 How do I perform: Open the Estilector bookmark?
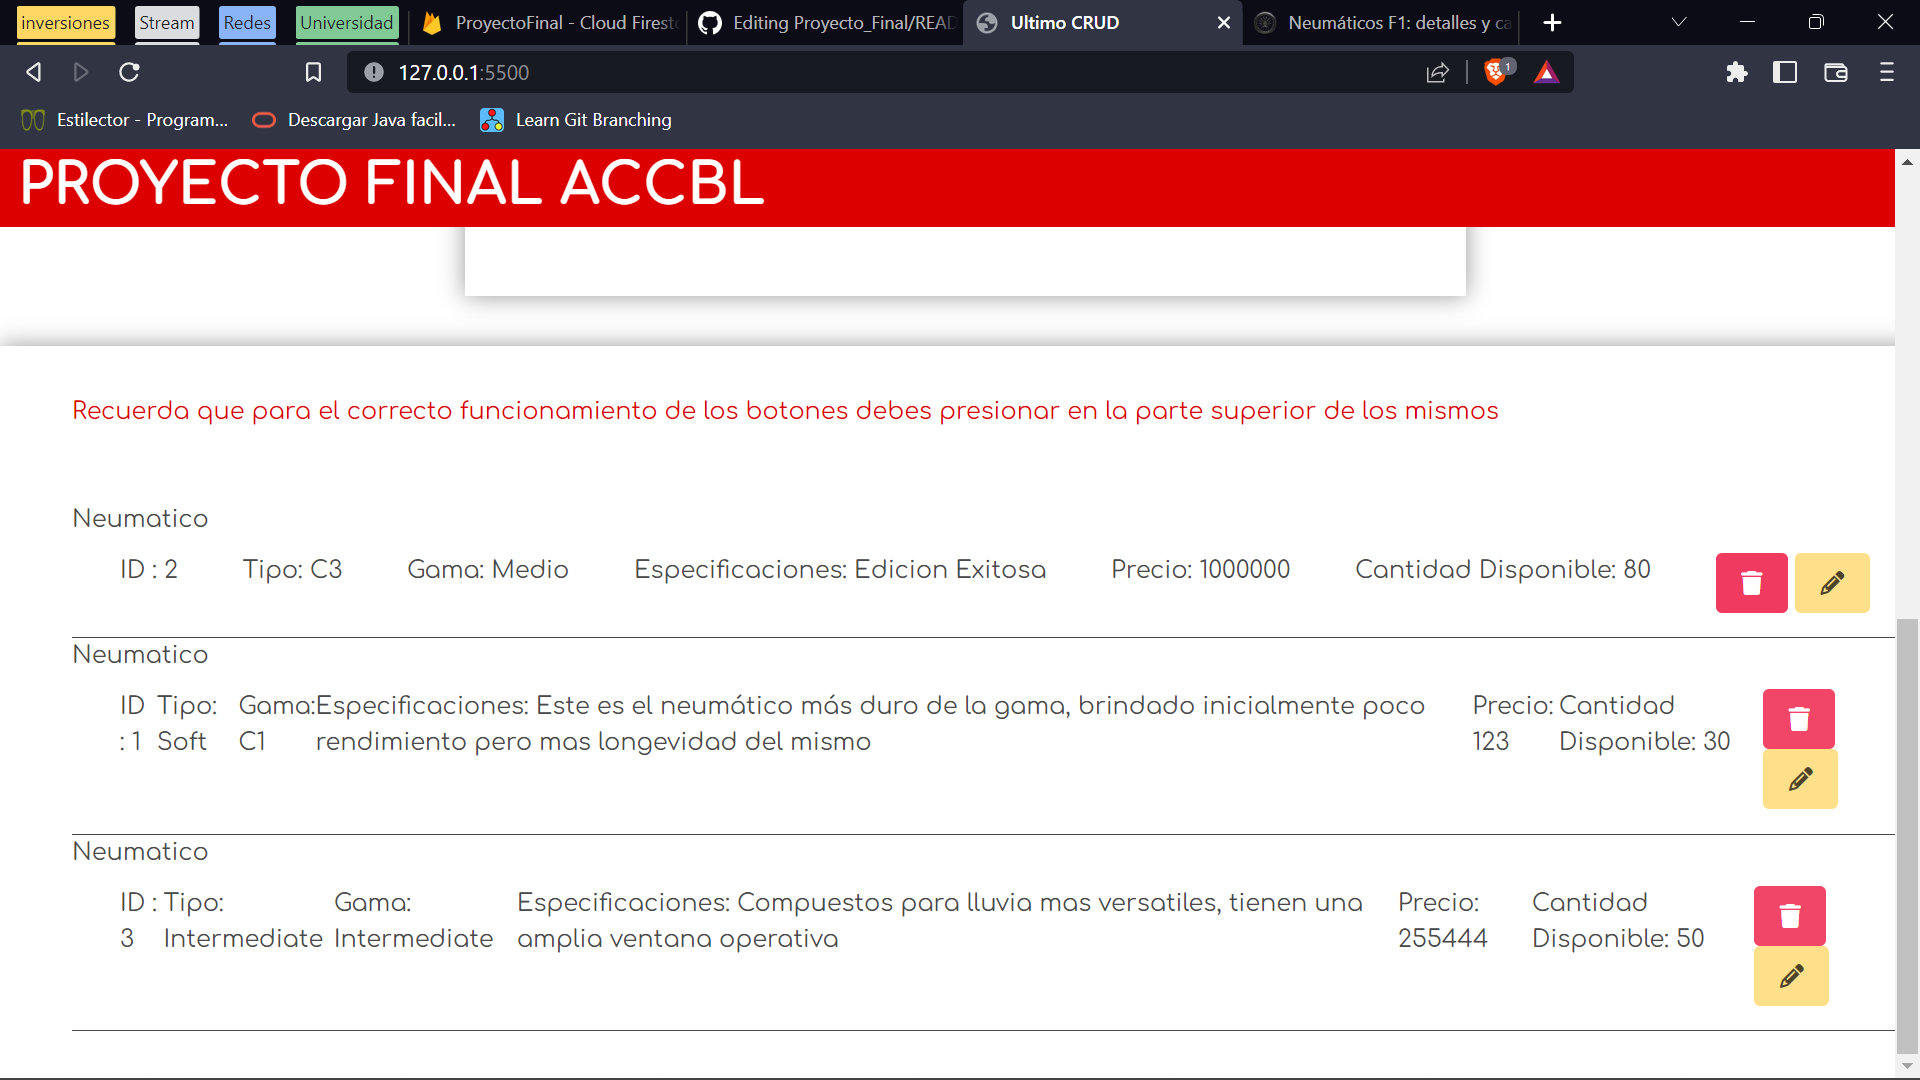125,120
